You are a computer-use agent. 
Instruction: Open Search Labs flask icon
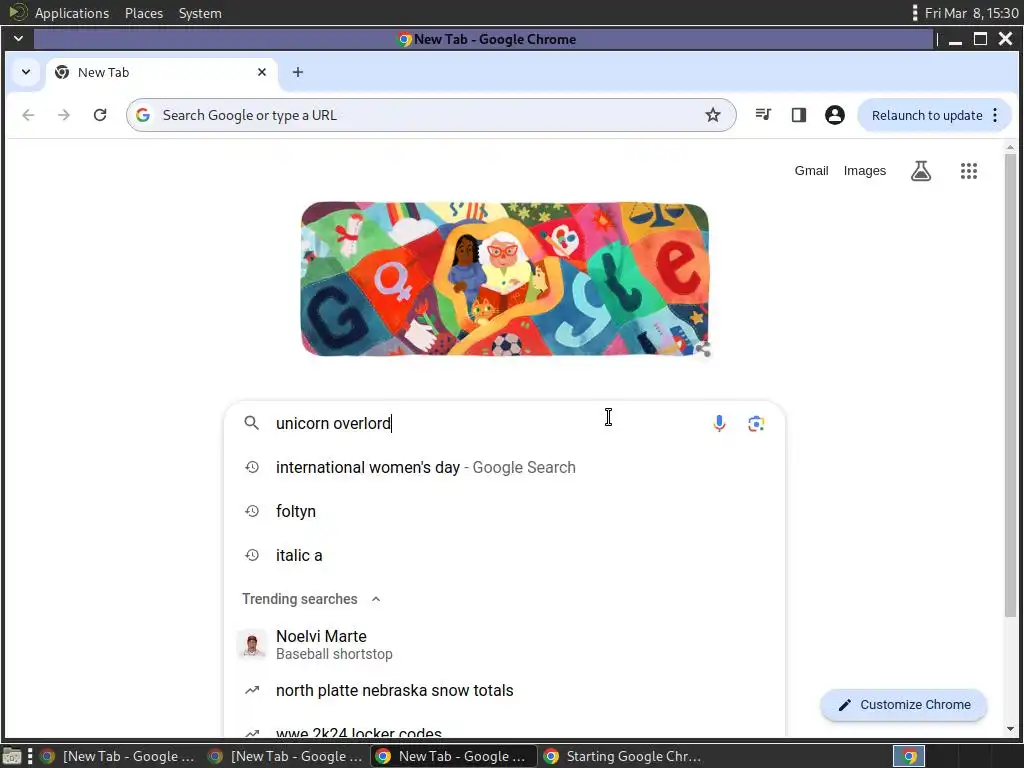921,171
